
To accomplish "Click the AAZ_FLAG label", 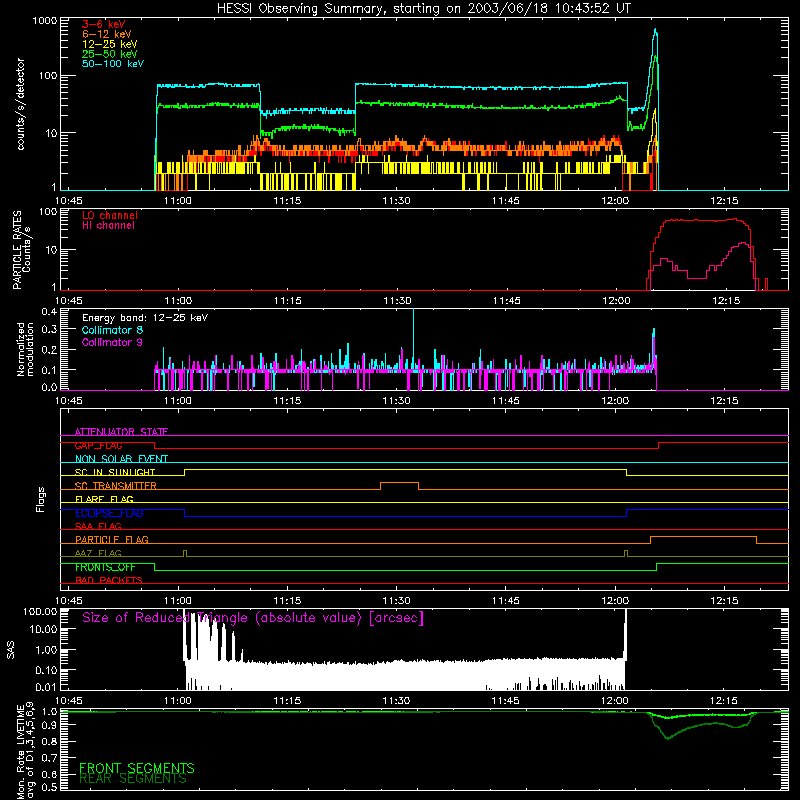I will [x=98, y=553].
